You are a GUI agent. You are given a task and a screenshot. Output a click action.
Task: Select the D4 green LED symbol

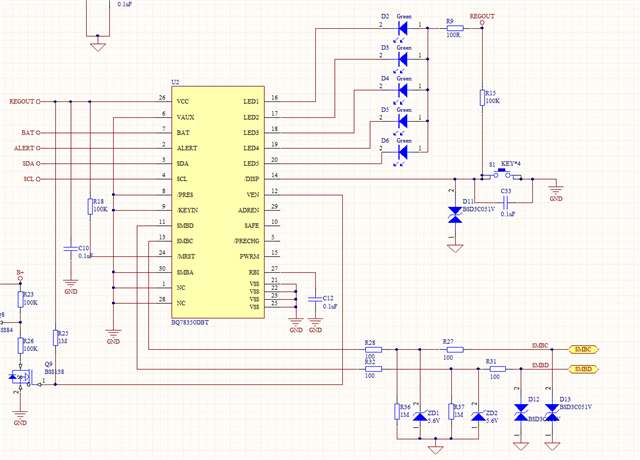(x=402, y=90)
